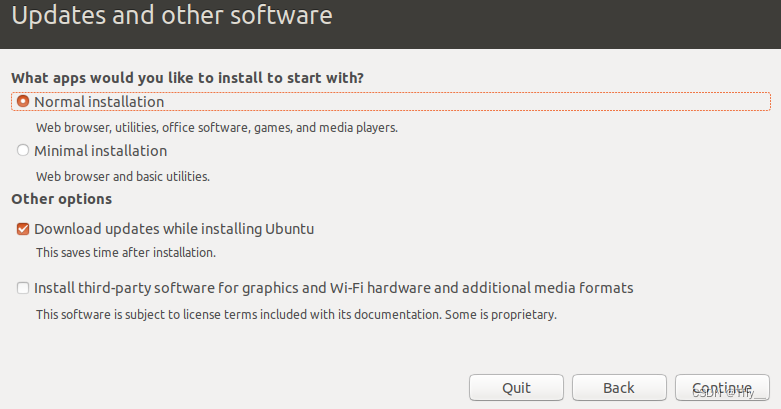Click the Quit button
The image size is (781, 409).
click(x=517, y=388)
